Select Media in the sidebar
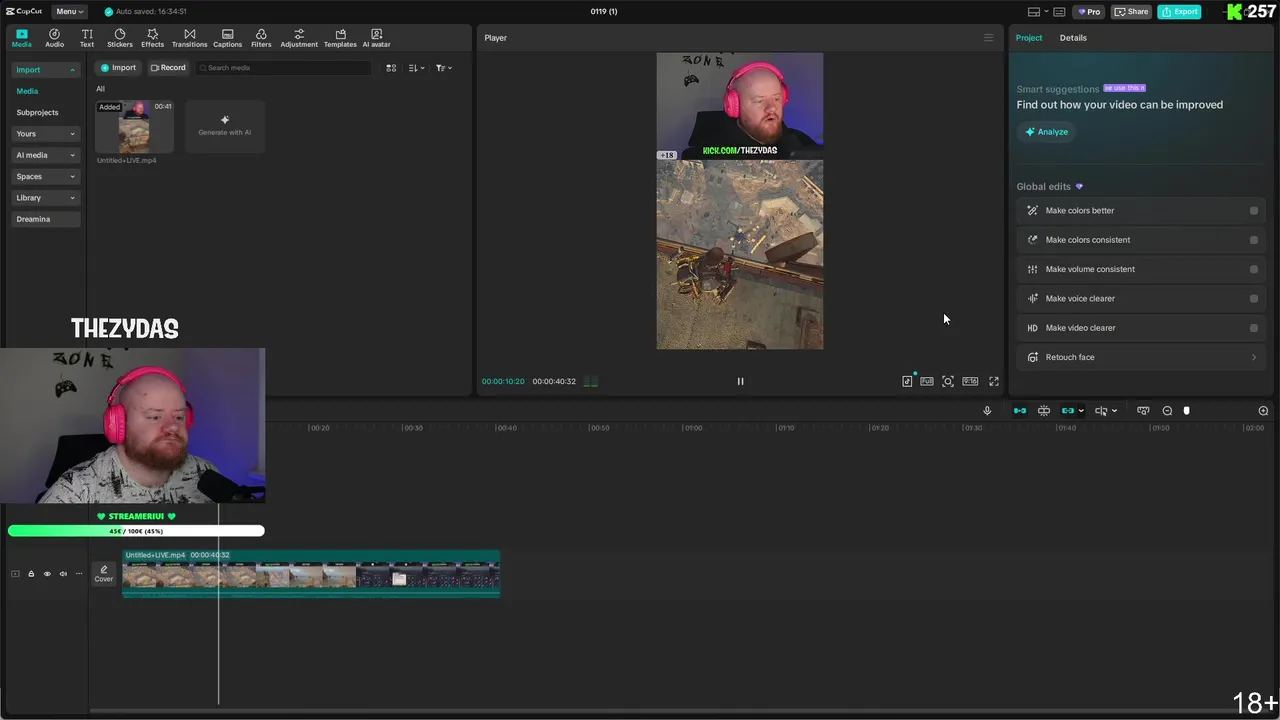The width and height of the screenshot is (1280, 720). click(x=27, y=91)
